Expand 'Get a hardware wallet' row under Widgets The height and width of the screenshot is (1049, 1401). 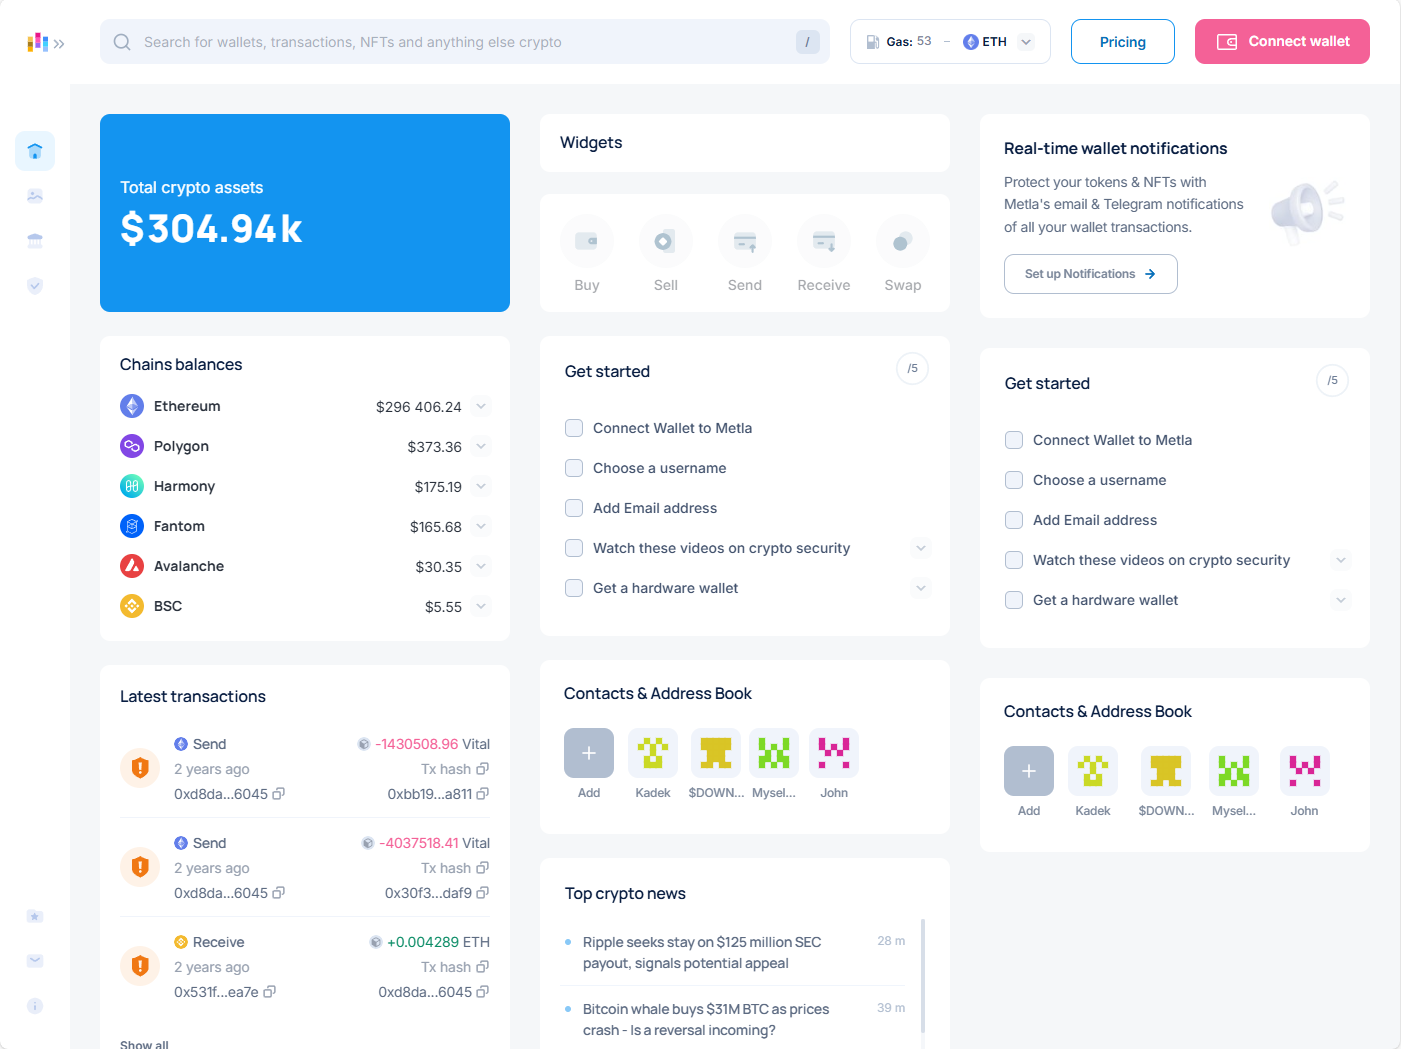click(921, 588)
